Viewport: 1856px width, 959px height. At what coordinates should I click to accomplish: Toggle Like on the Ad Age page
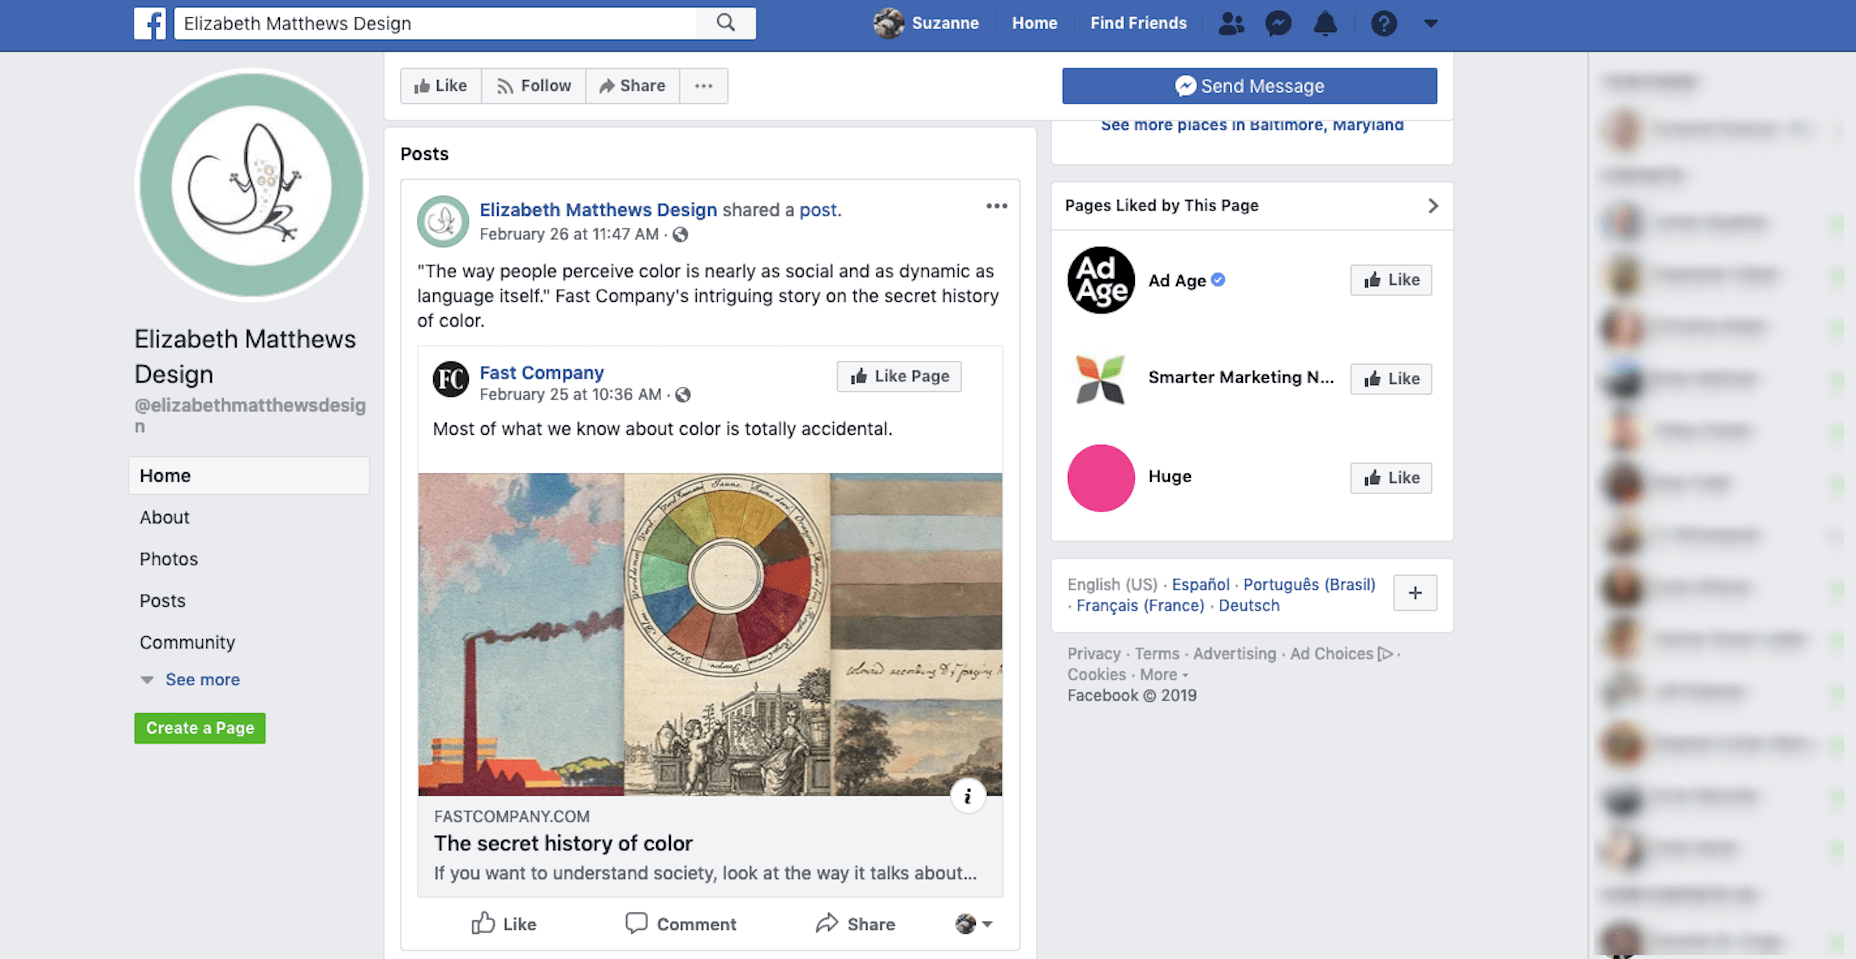[1391, 280]
